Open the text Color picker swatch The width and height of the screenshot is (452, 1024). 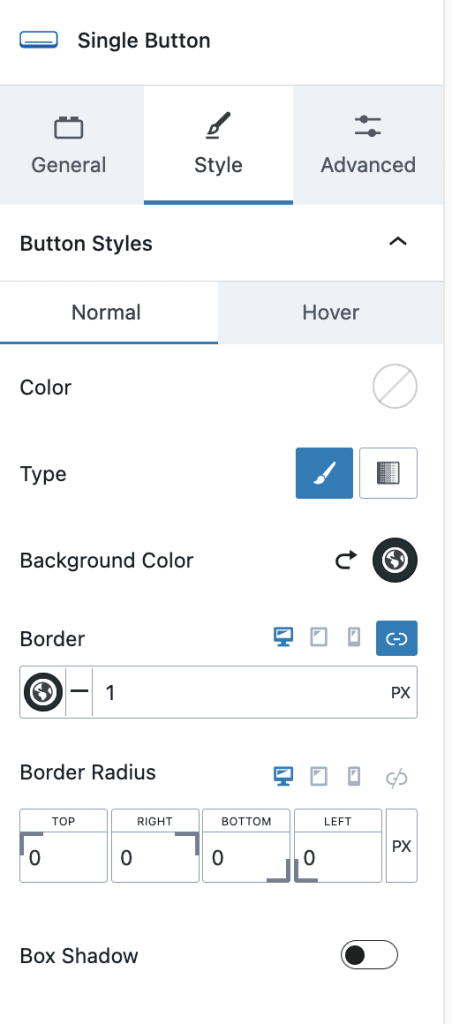395,387
